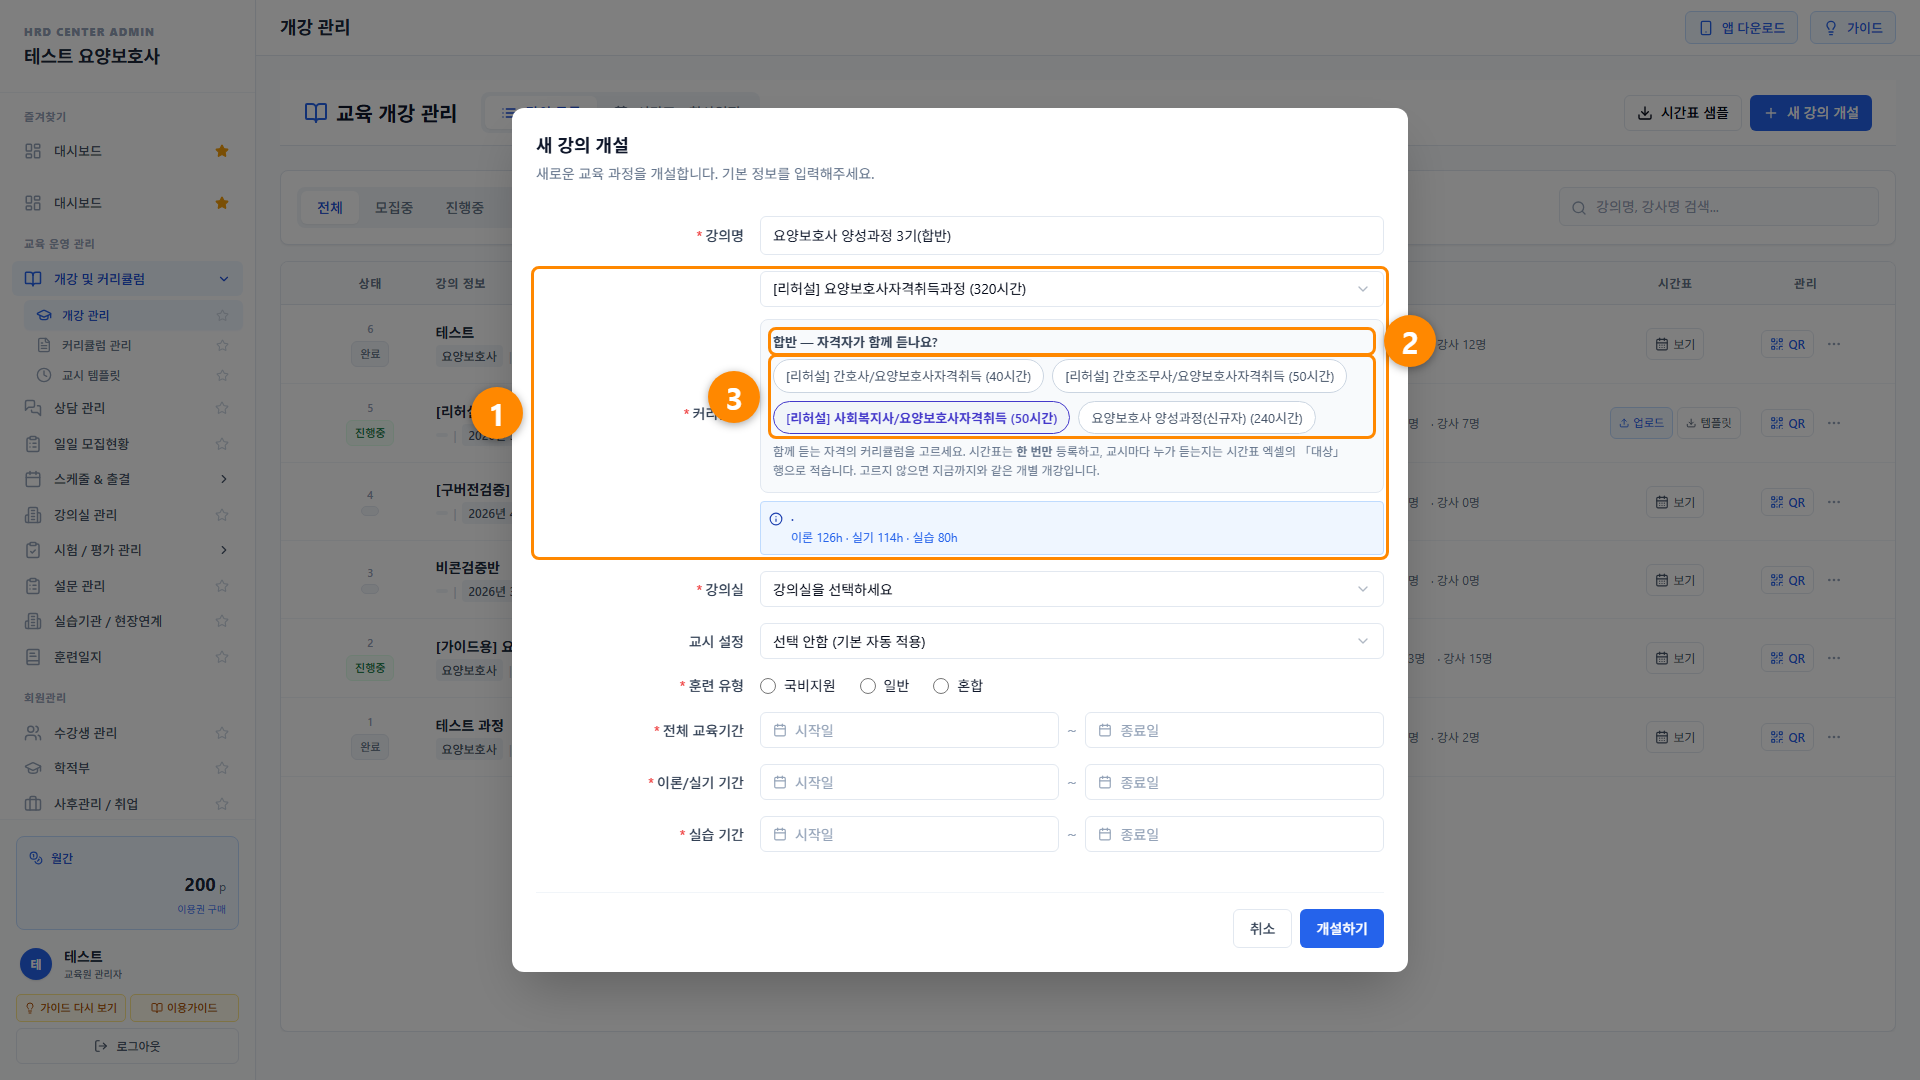The image size is (1920, 1080).
Task: Switch to the 모집중 tab
Action: 394,207
